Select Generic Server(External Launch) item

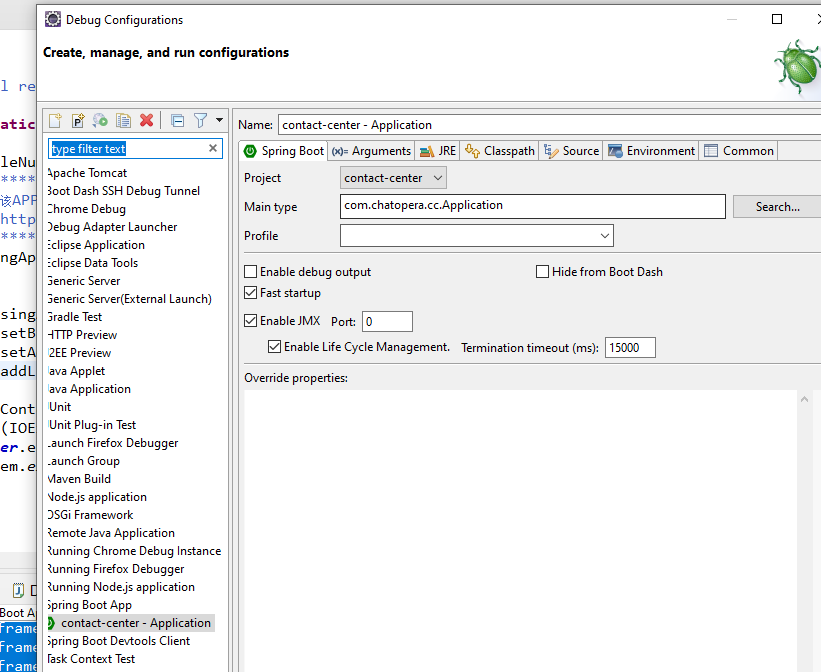(x=129, y=299)
